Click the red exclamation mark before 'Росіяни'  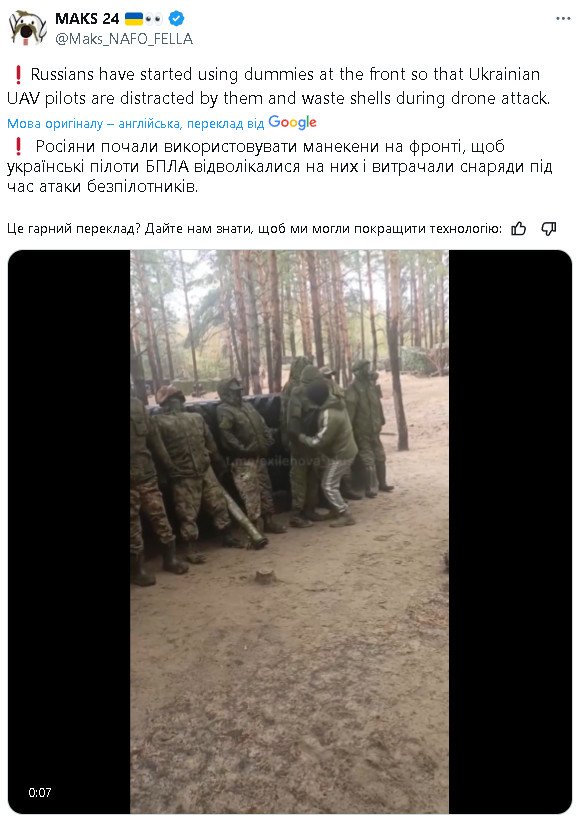18,146
